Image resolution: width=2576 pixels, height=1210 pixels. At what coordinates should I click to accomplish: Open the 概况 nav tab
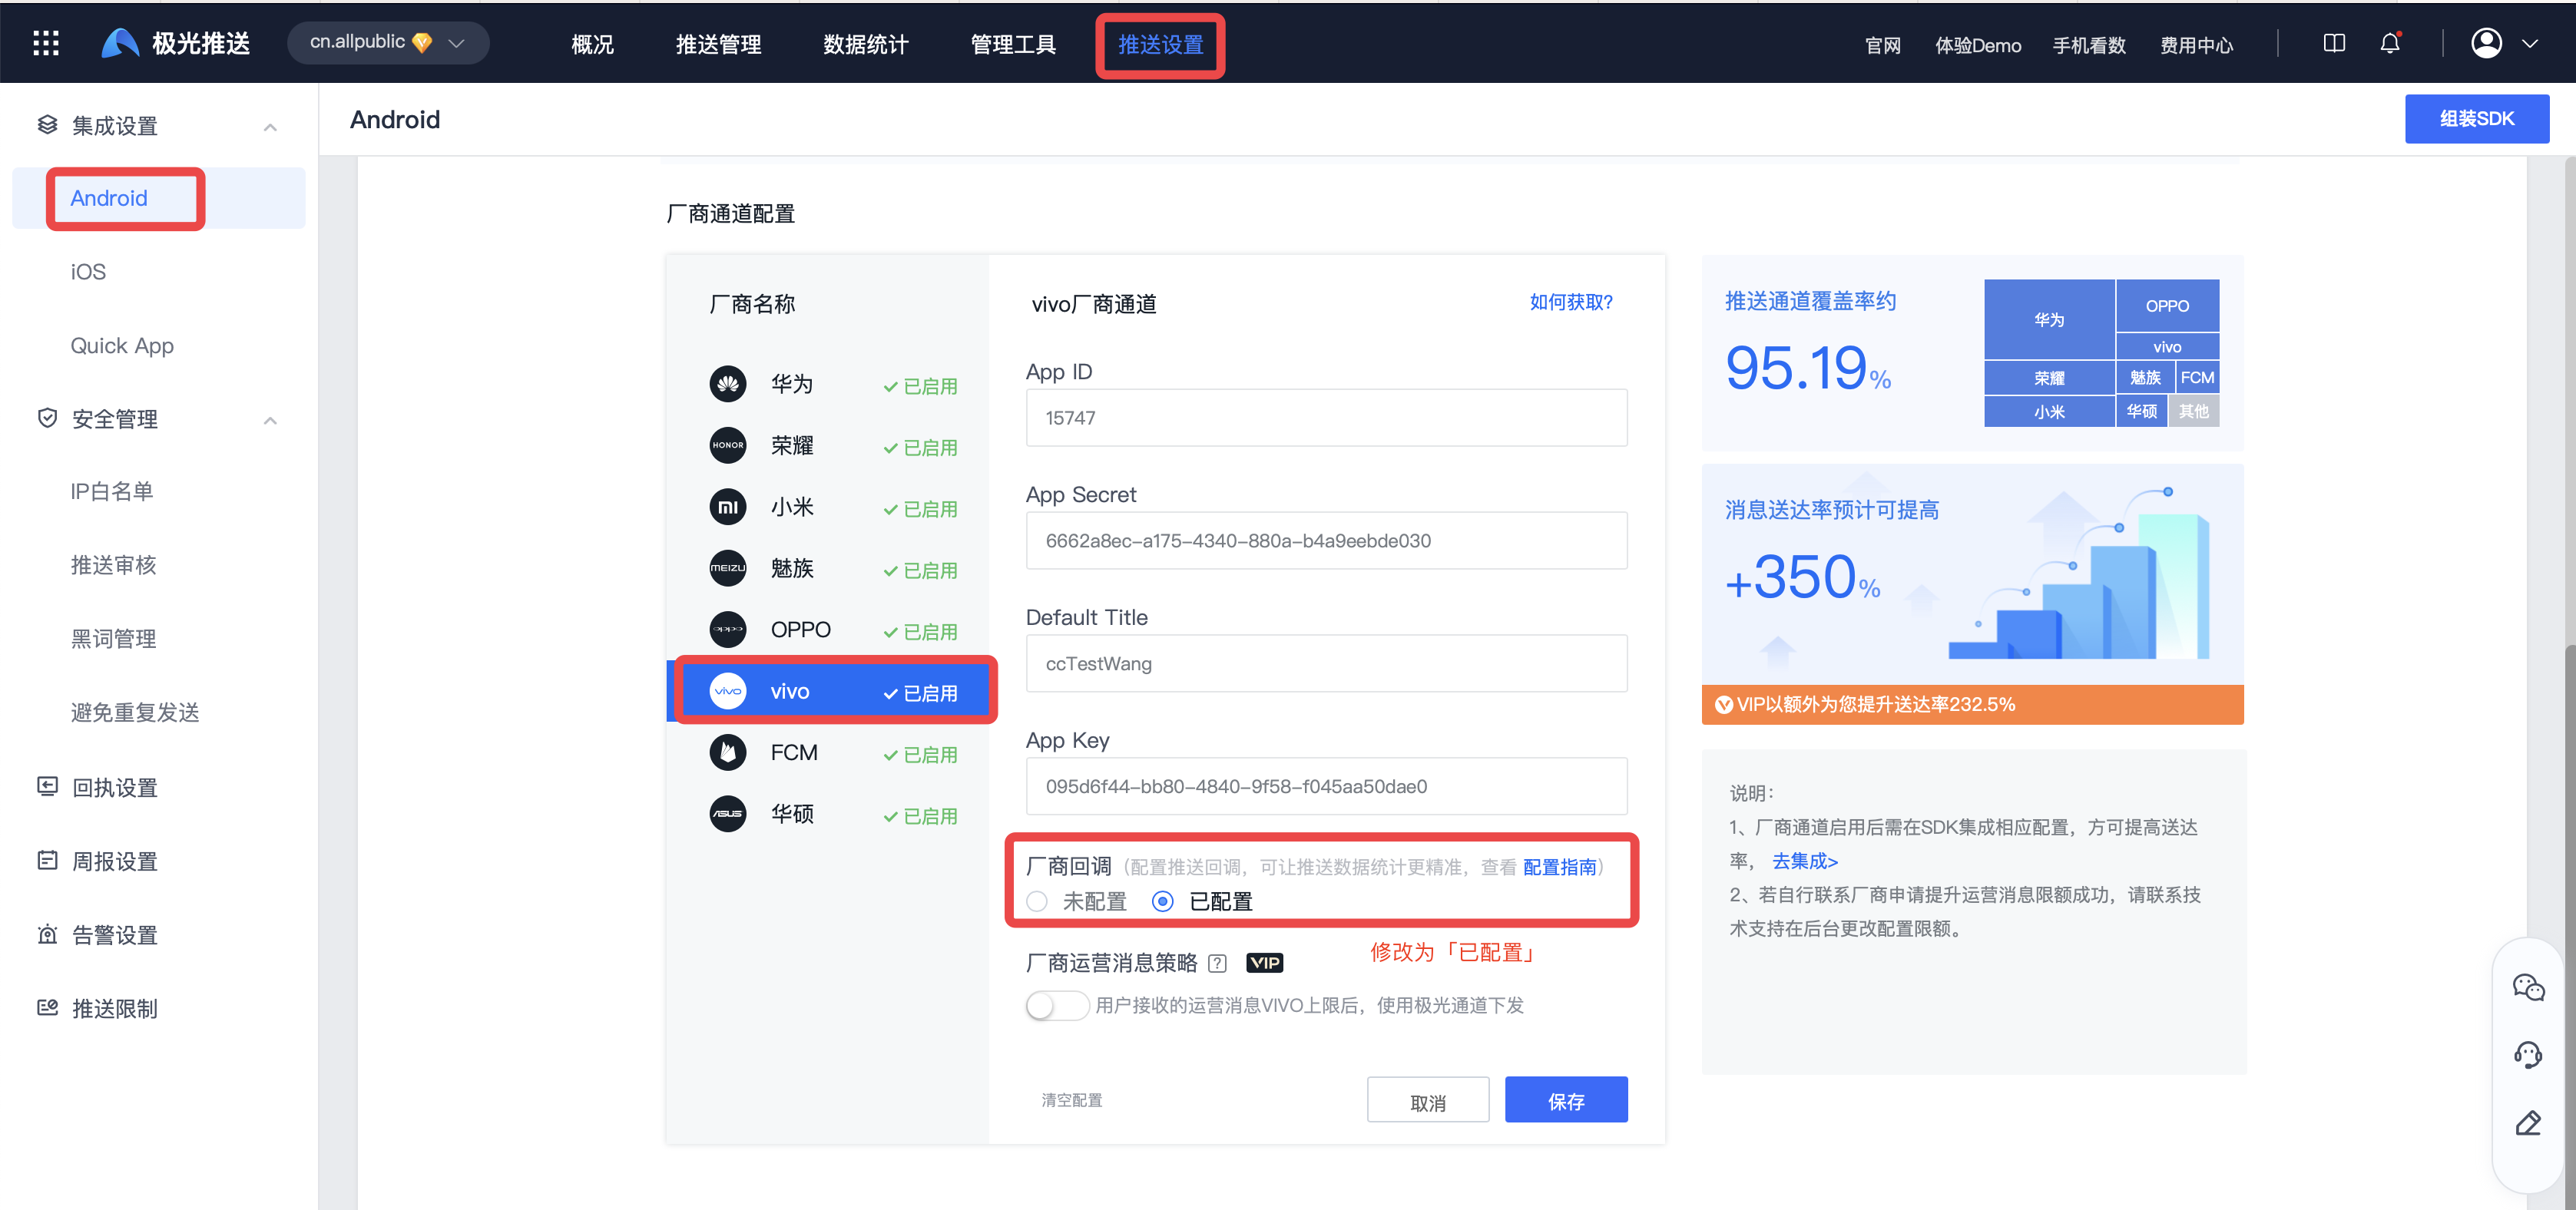(592, 44)
